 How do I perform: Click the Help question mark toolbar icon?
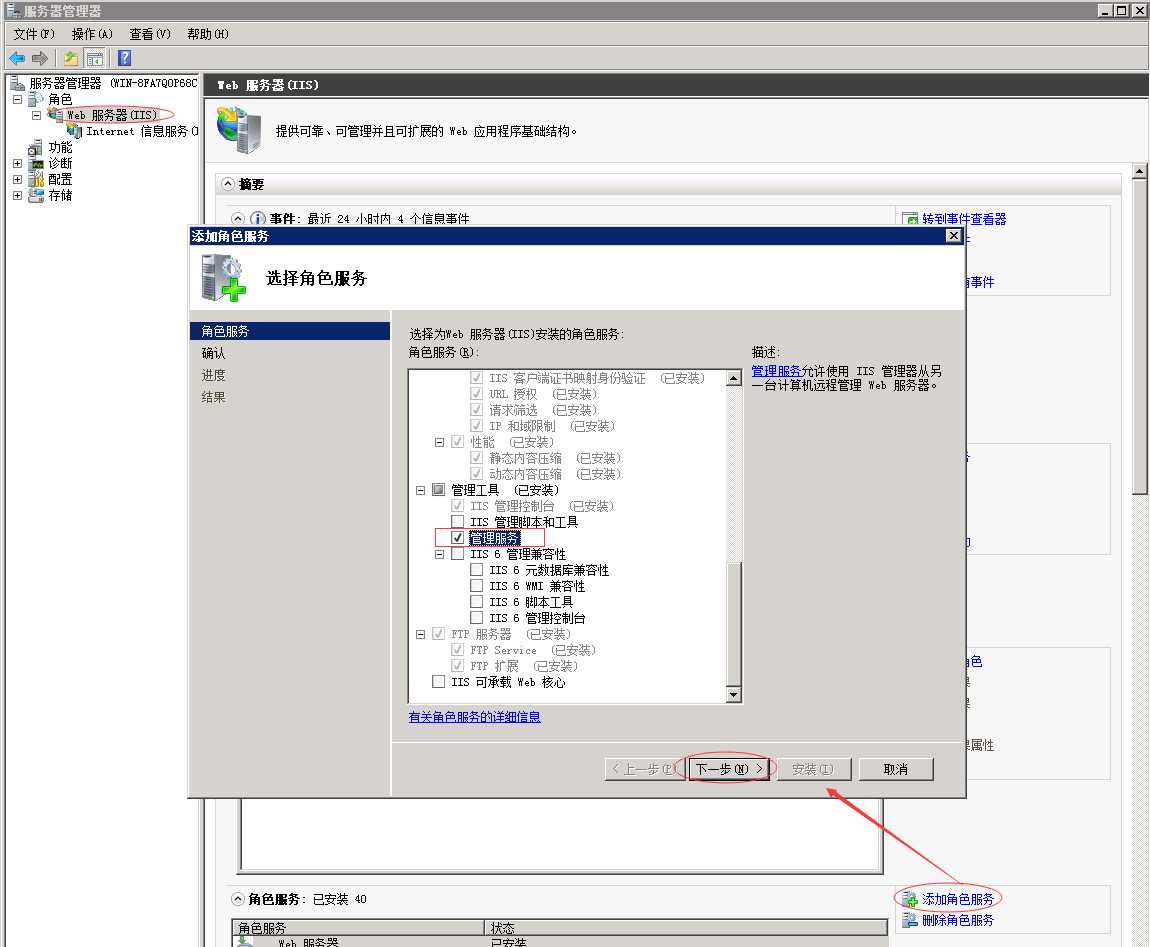point(125,58)
